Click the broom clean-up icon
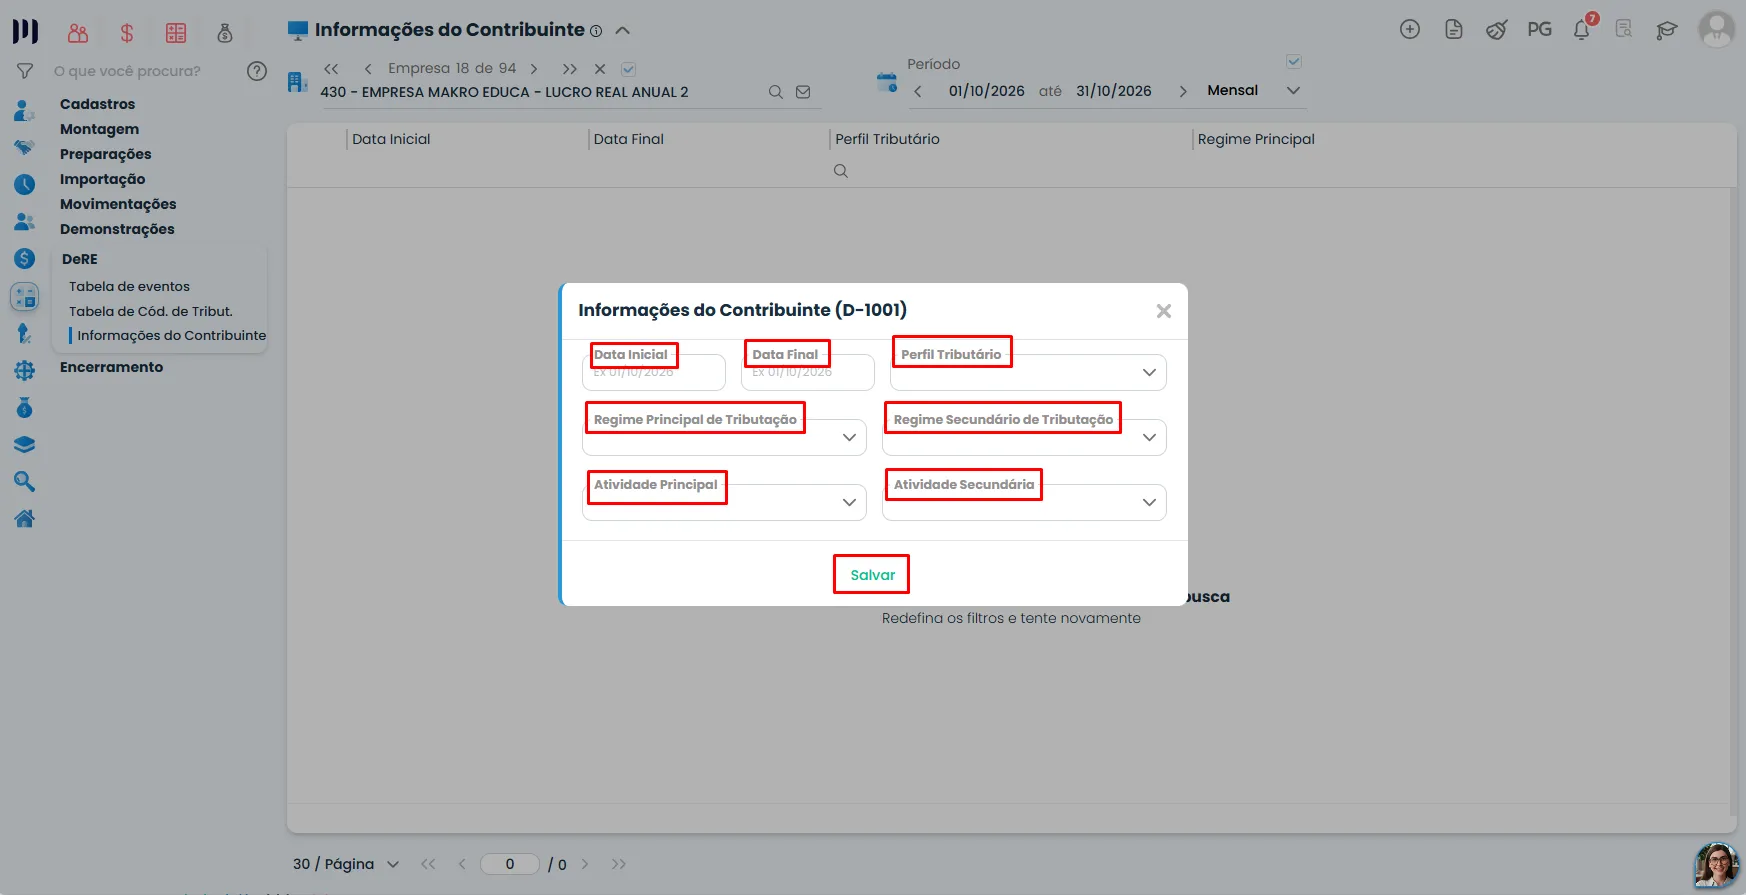Viewport: 1746px width, 895px height. pos(1497,29)
